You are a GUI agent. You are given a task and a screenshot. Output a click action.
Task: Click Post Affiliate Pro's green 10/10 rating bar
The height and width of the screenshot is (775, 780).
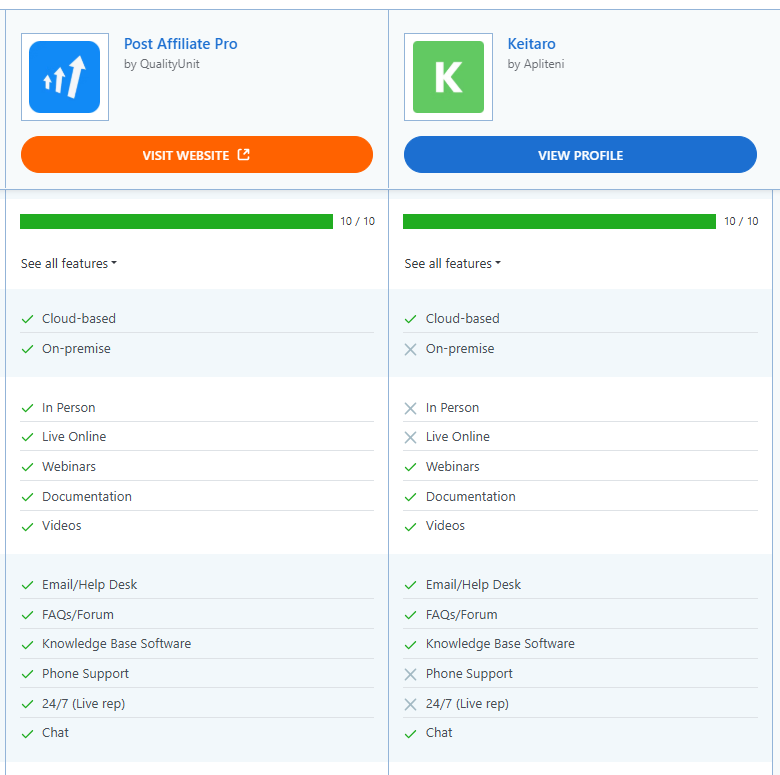176,222
